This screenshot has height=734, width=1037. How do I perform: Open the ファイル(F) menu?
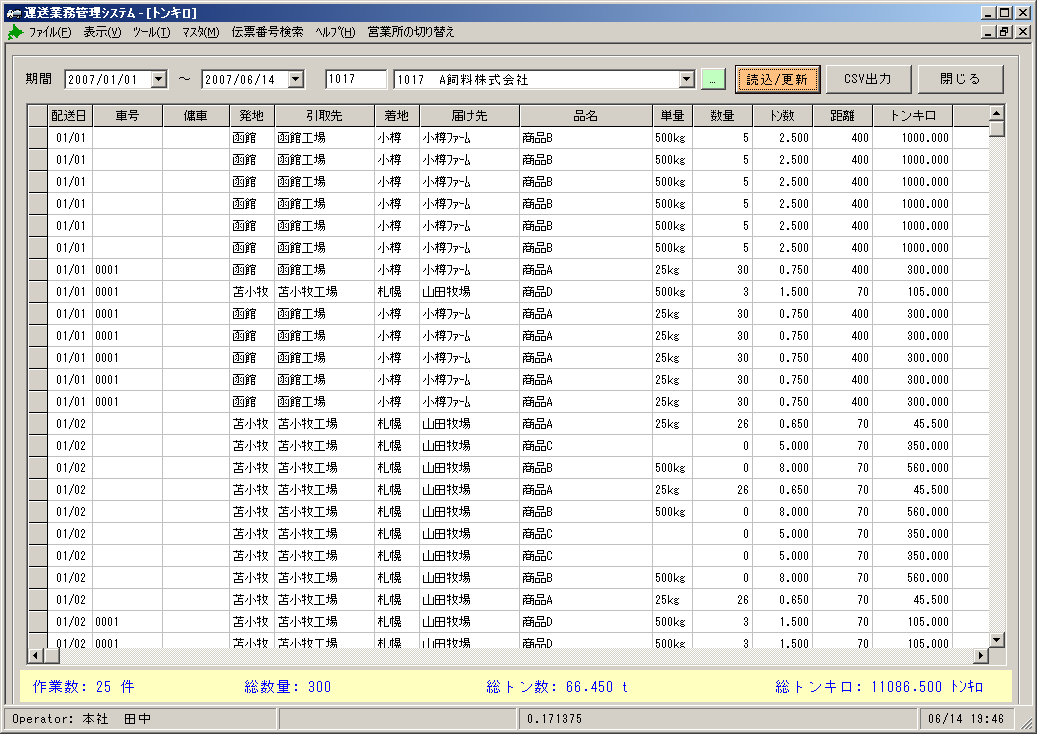click(50, 32)
